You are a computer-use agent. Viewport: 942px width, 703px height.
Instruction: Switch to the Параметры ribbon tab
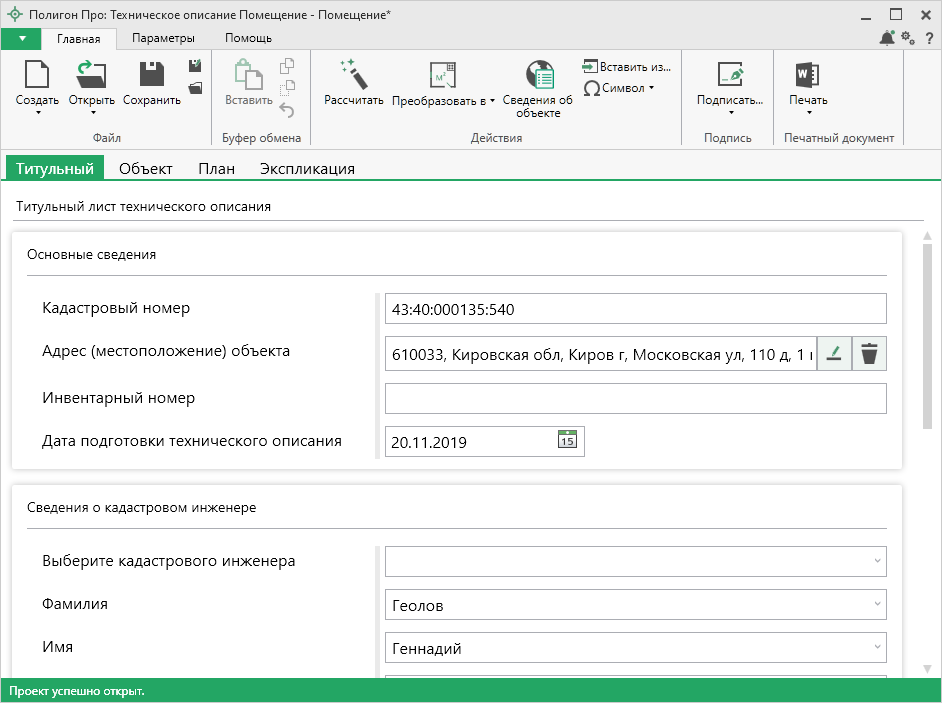(163, 38)
